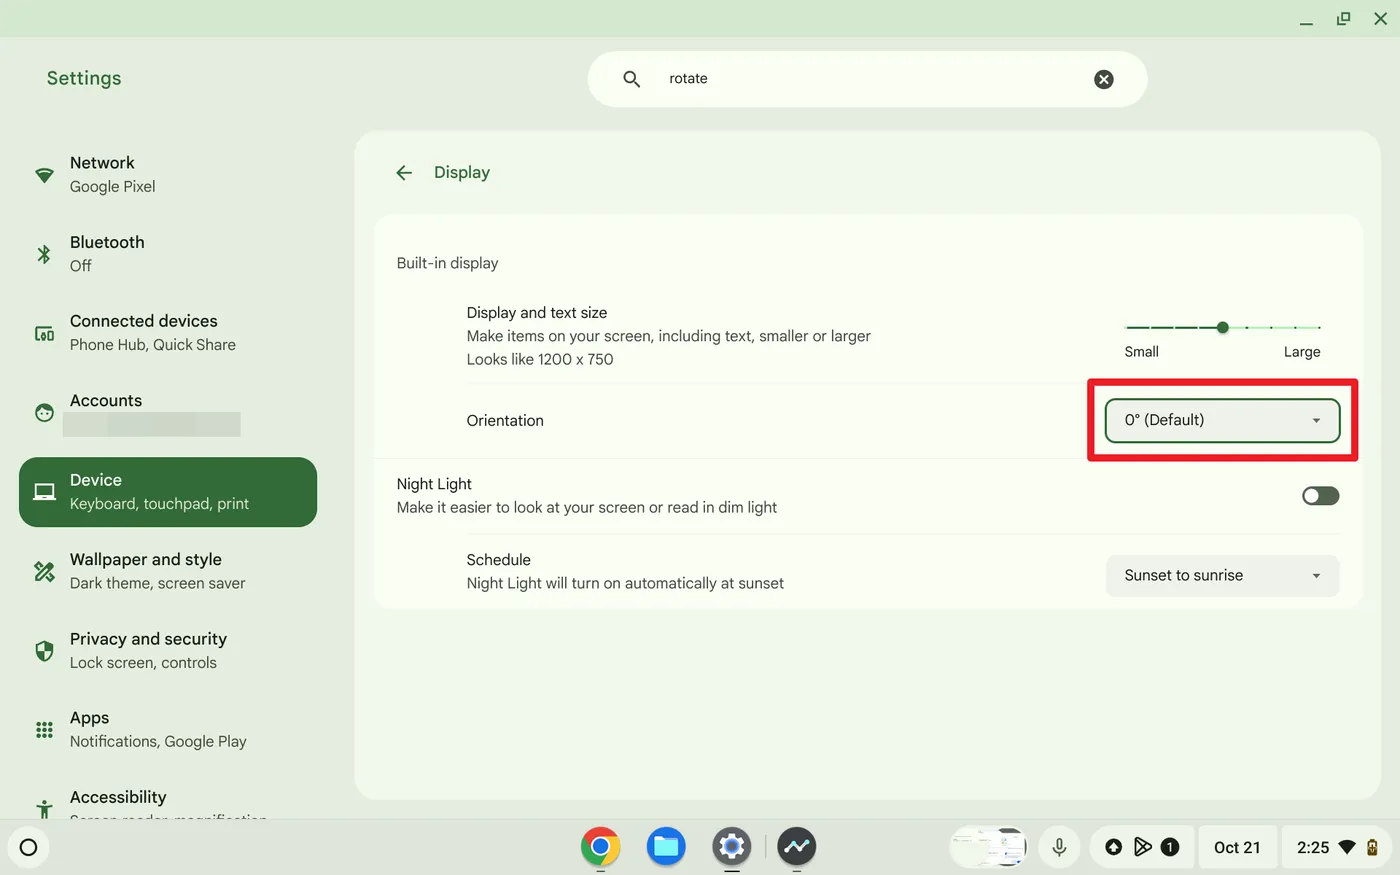
Task: Open Privacy and security section
Action: 168,651
